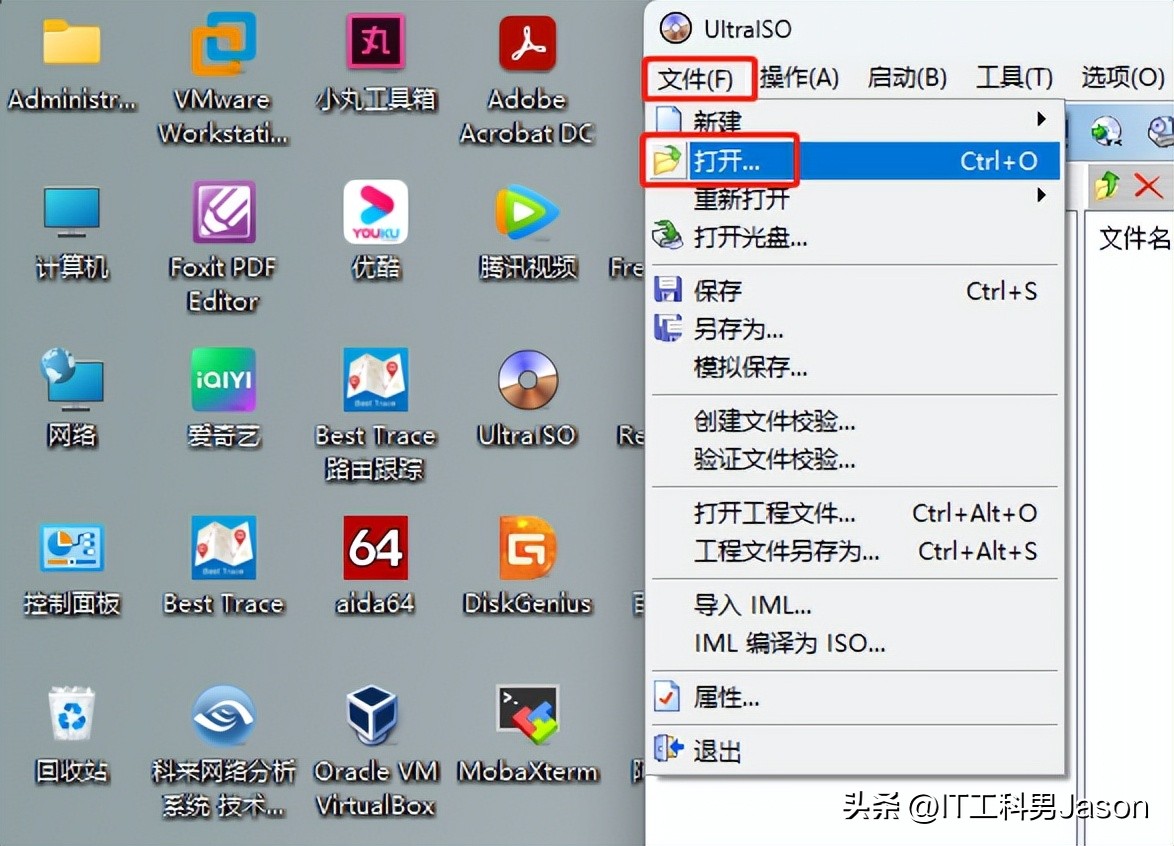Launch the 腾讯视频 video app

point(526,211)
